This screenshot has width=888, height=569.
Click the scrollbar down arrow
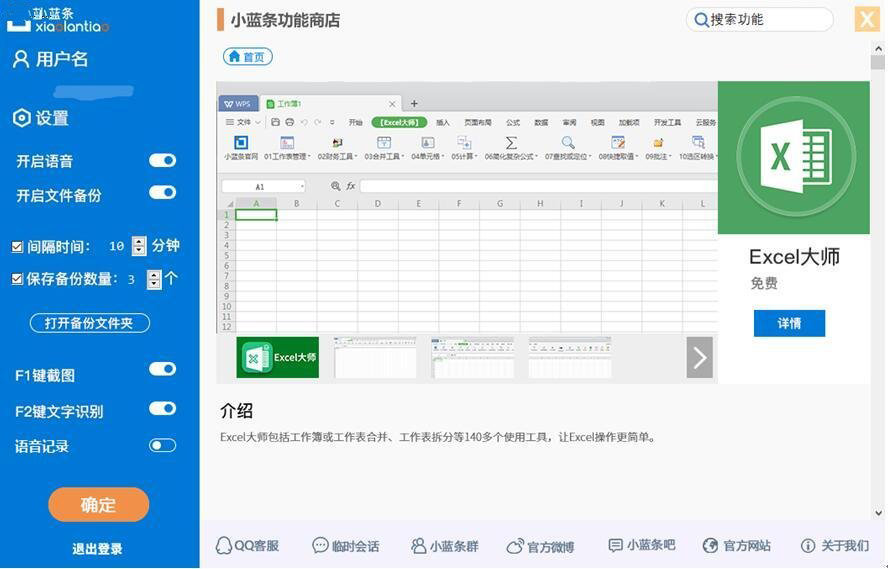(878, 513)
